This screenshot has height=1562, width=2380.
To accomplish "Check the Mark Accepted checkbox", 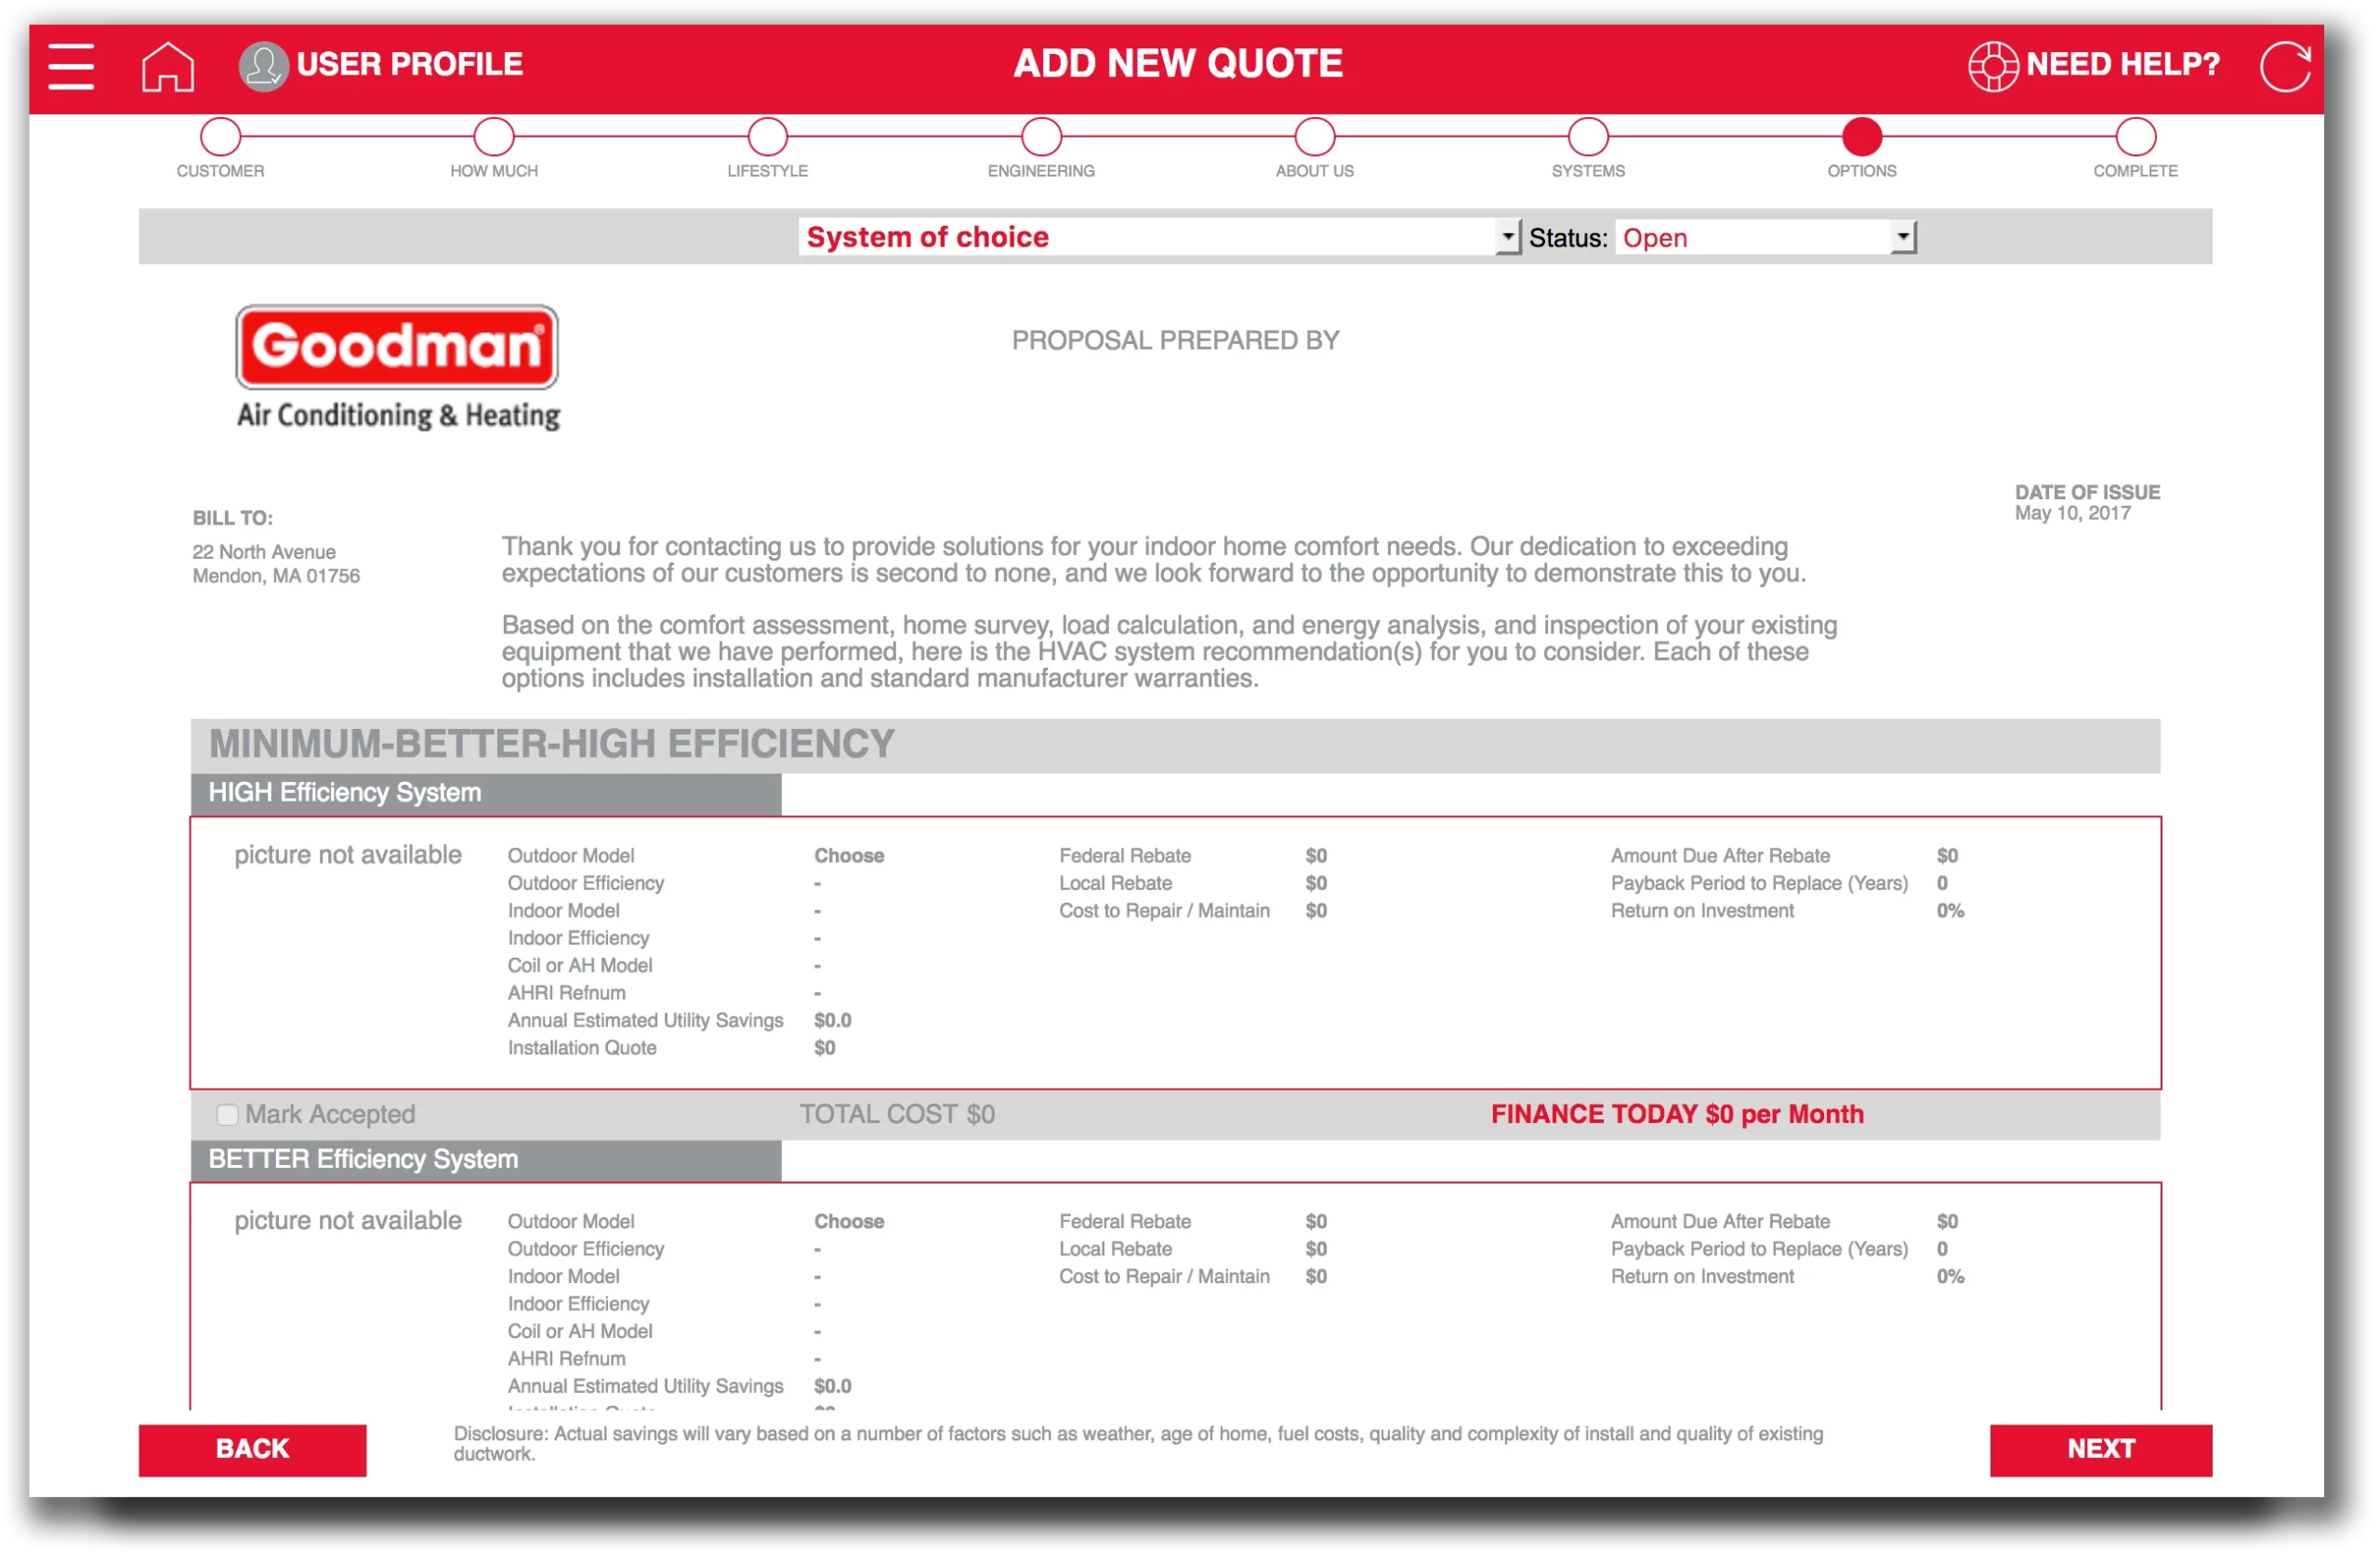I will coord(228,1114).
